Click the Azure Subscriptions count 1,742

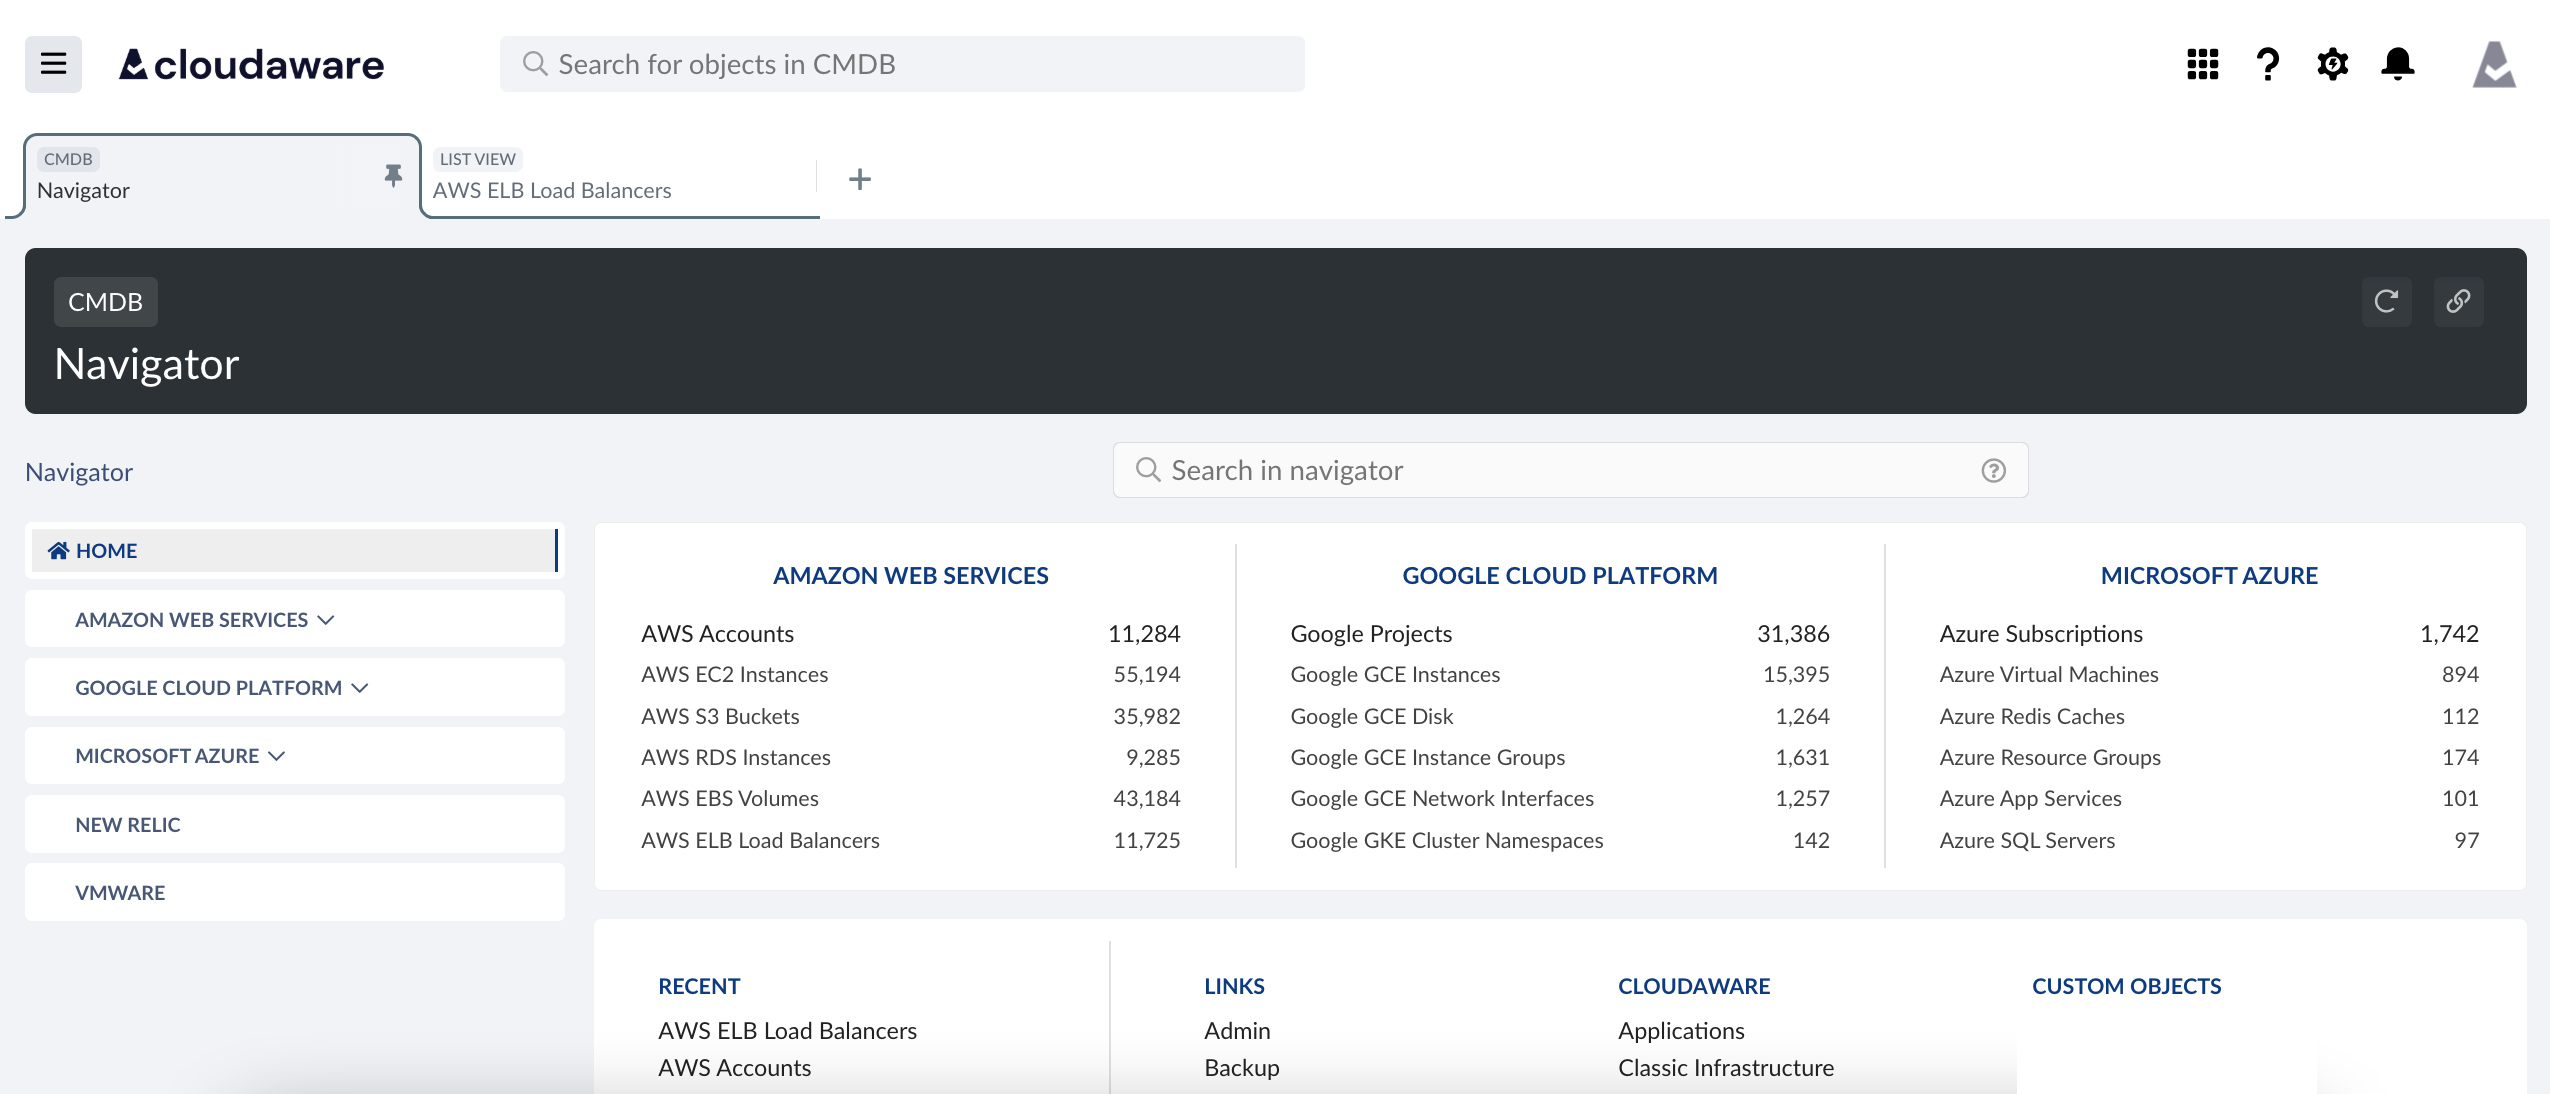(x=2449, y=633)
